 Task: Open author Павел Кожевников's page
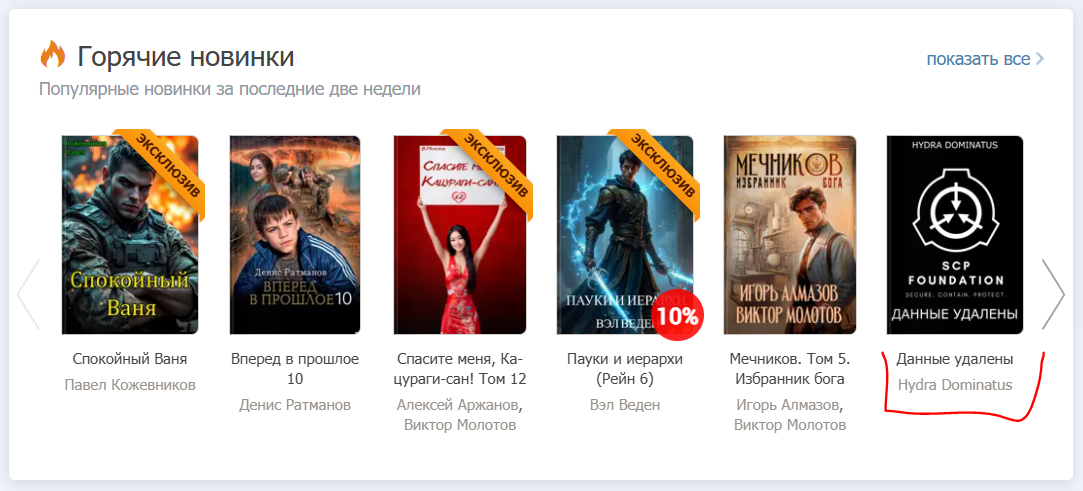tap(130, 385)
